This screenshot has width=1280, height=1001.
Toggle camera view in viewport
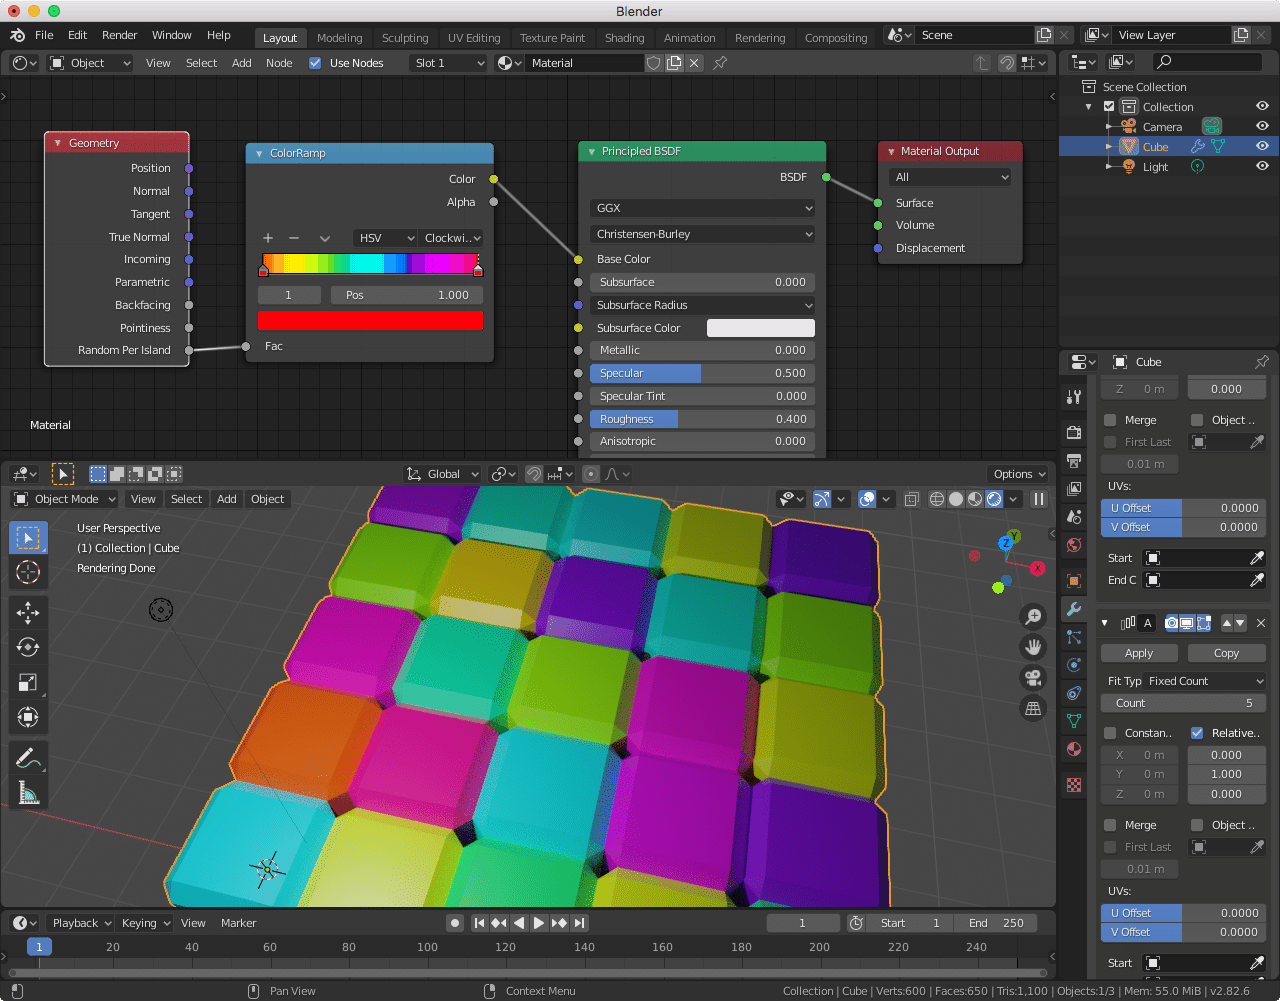click(1033, 678)
